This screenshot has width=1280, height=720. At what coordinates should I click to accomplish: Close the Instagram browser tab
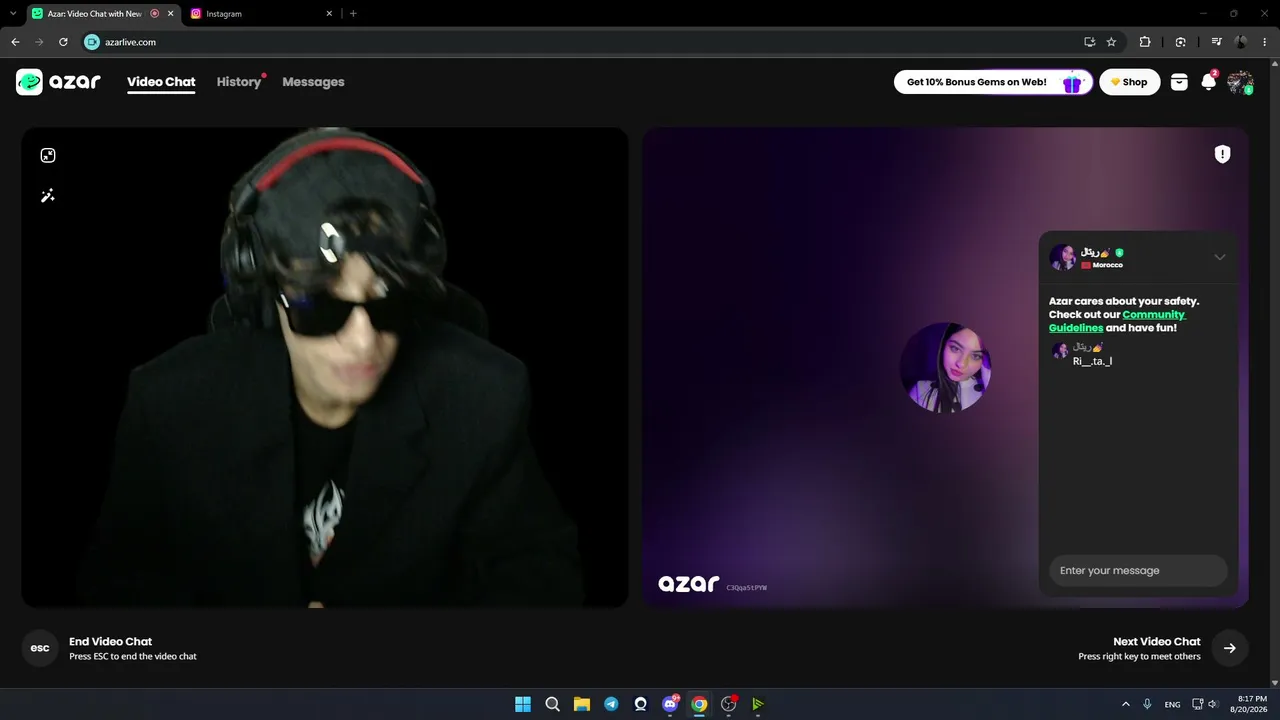[329, 14]
